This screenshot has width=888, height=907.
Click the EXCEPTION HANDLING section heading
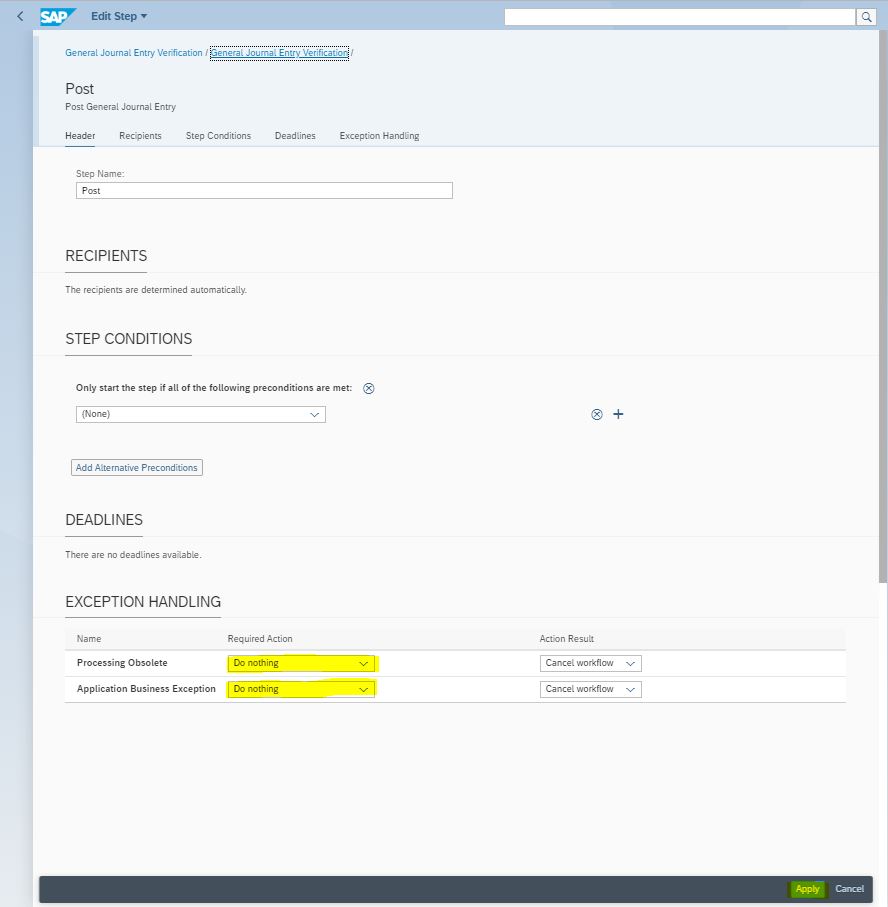coord(143,602)
